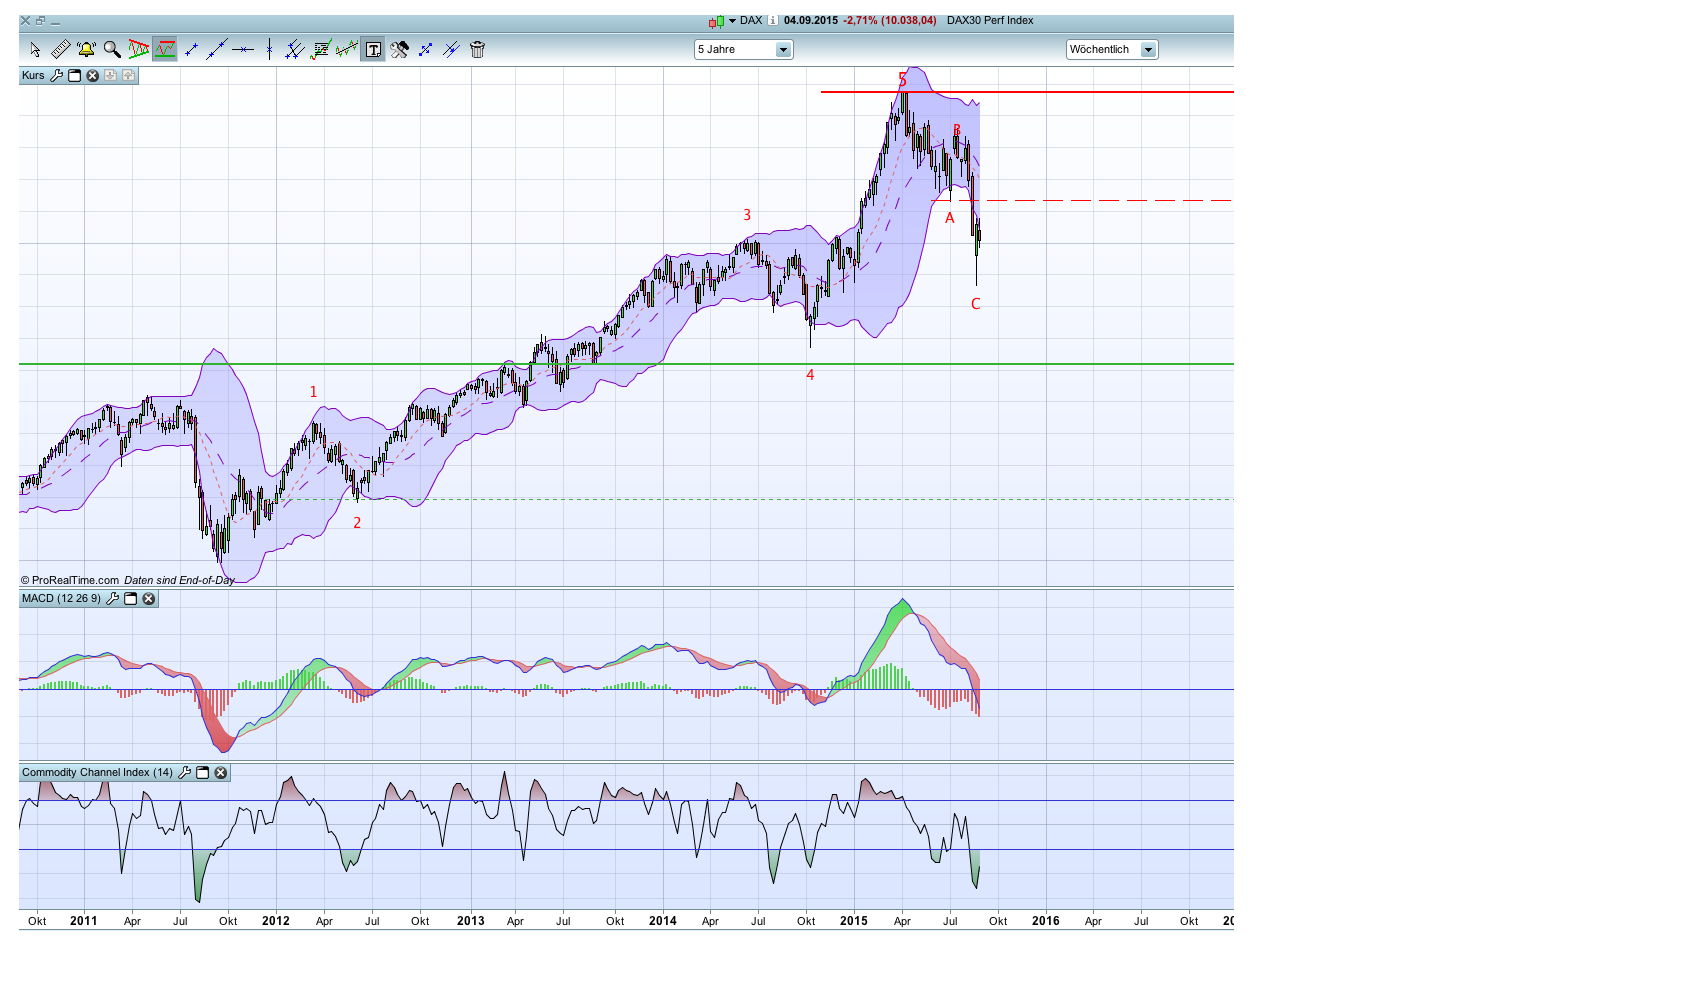Open the price alert (bell) tool
The height and width of the screenshot is (984, 1708).
click(88, 49)
